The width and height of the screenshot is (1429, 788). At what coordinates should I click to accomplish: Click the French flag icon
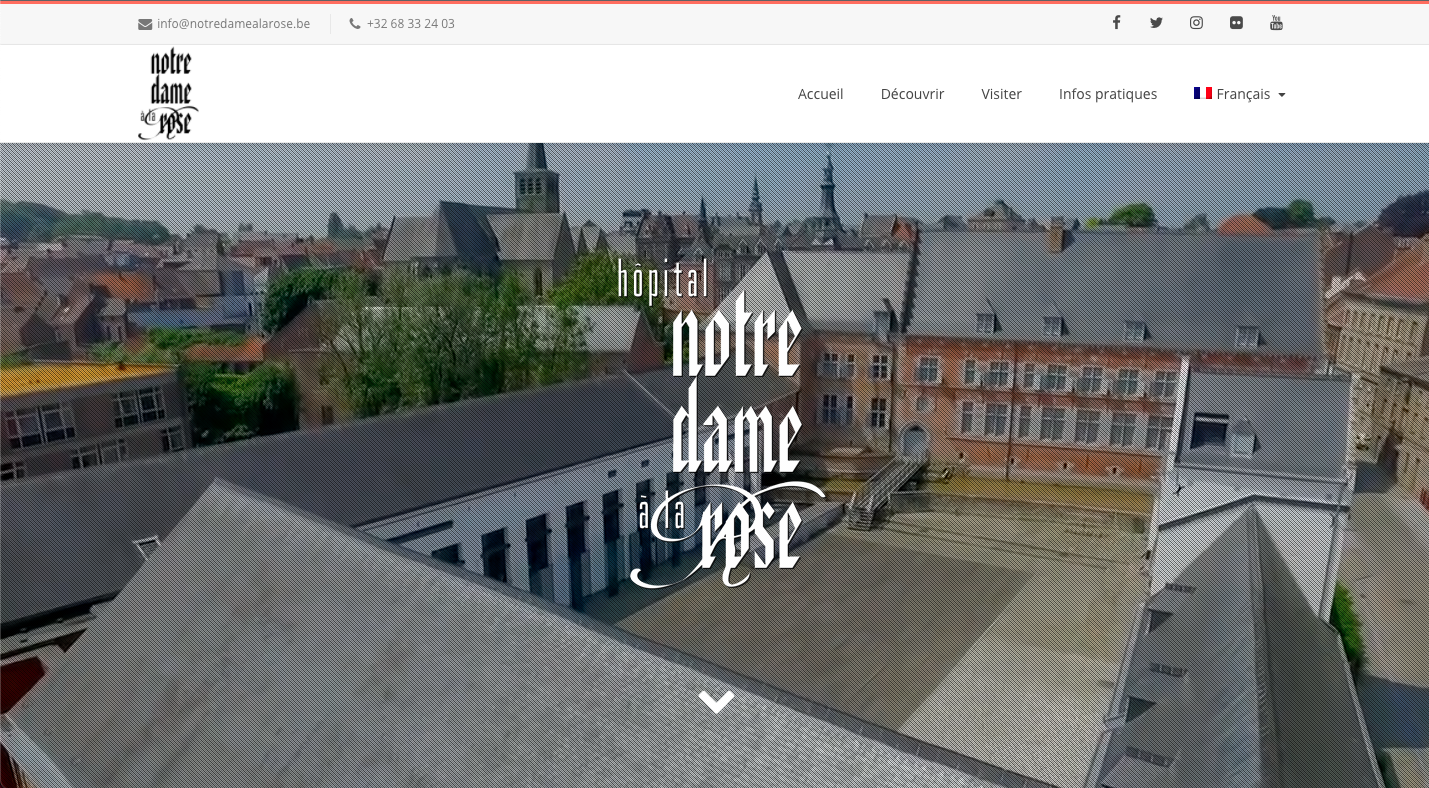coord(1203,93)
